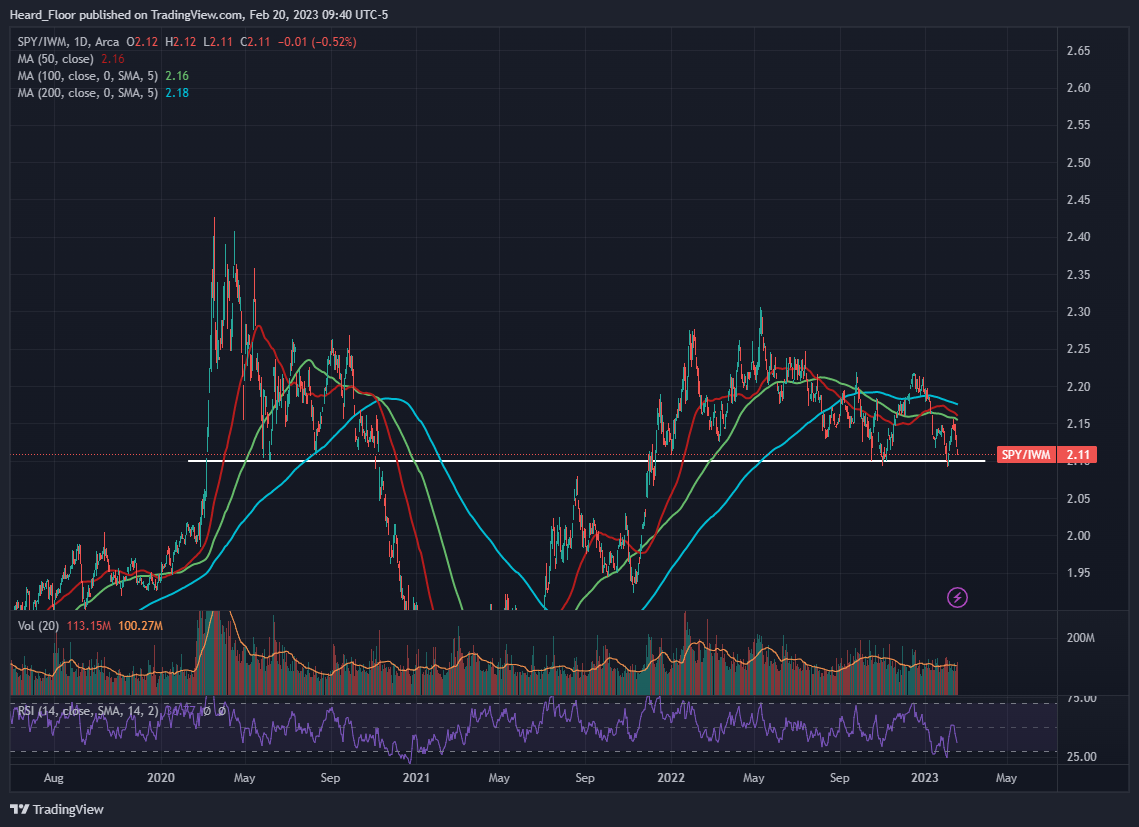Screen dimensions: 1139x827
Task: Click the 2.65 price axis label
Action: [x=1078, y=51]
